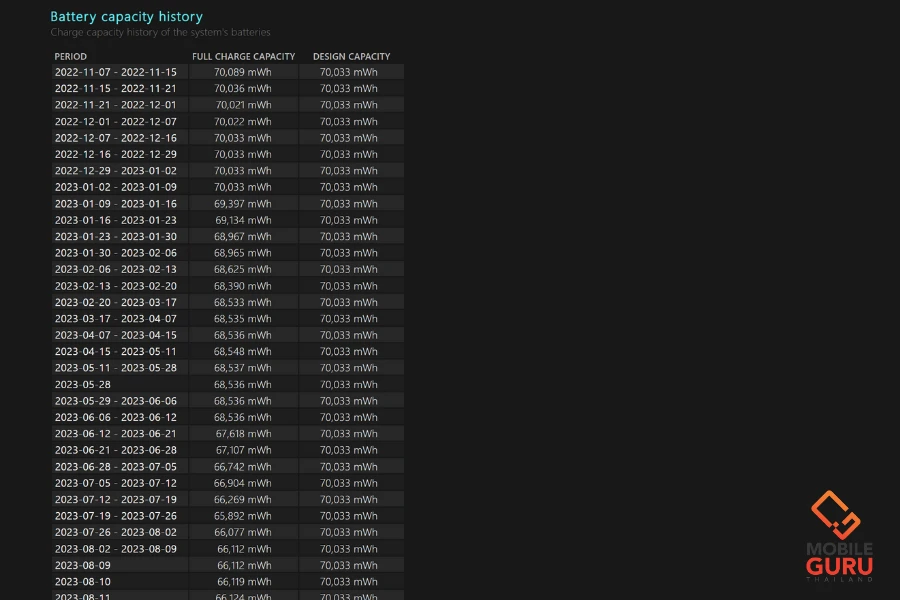The width and height of the screenshot is (900, 600).
Task: Click the 67,107 mWh capacity value
Action: (x=242, y=450)
